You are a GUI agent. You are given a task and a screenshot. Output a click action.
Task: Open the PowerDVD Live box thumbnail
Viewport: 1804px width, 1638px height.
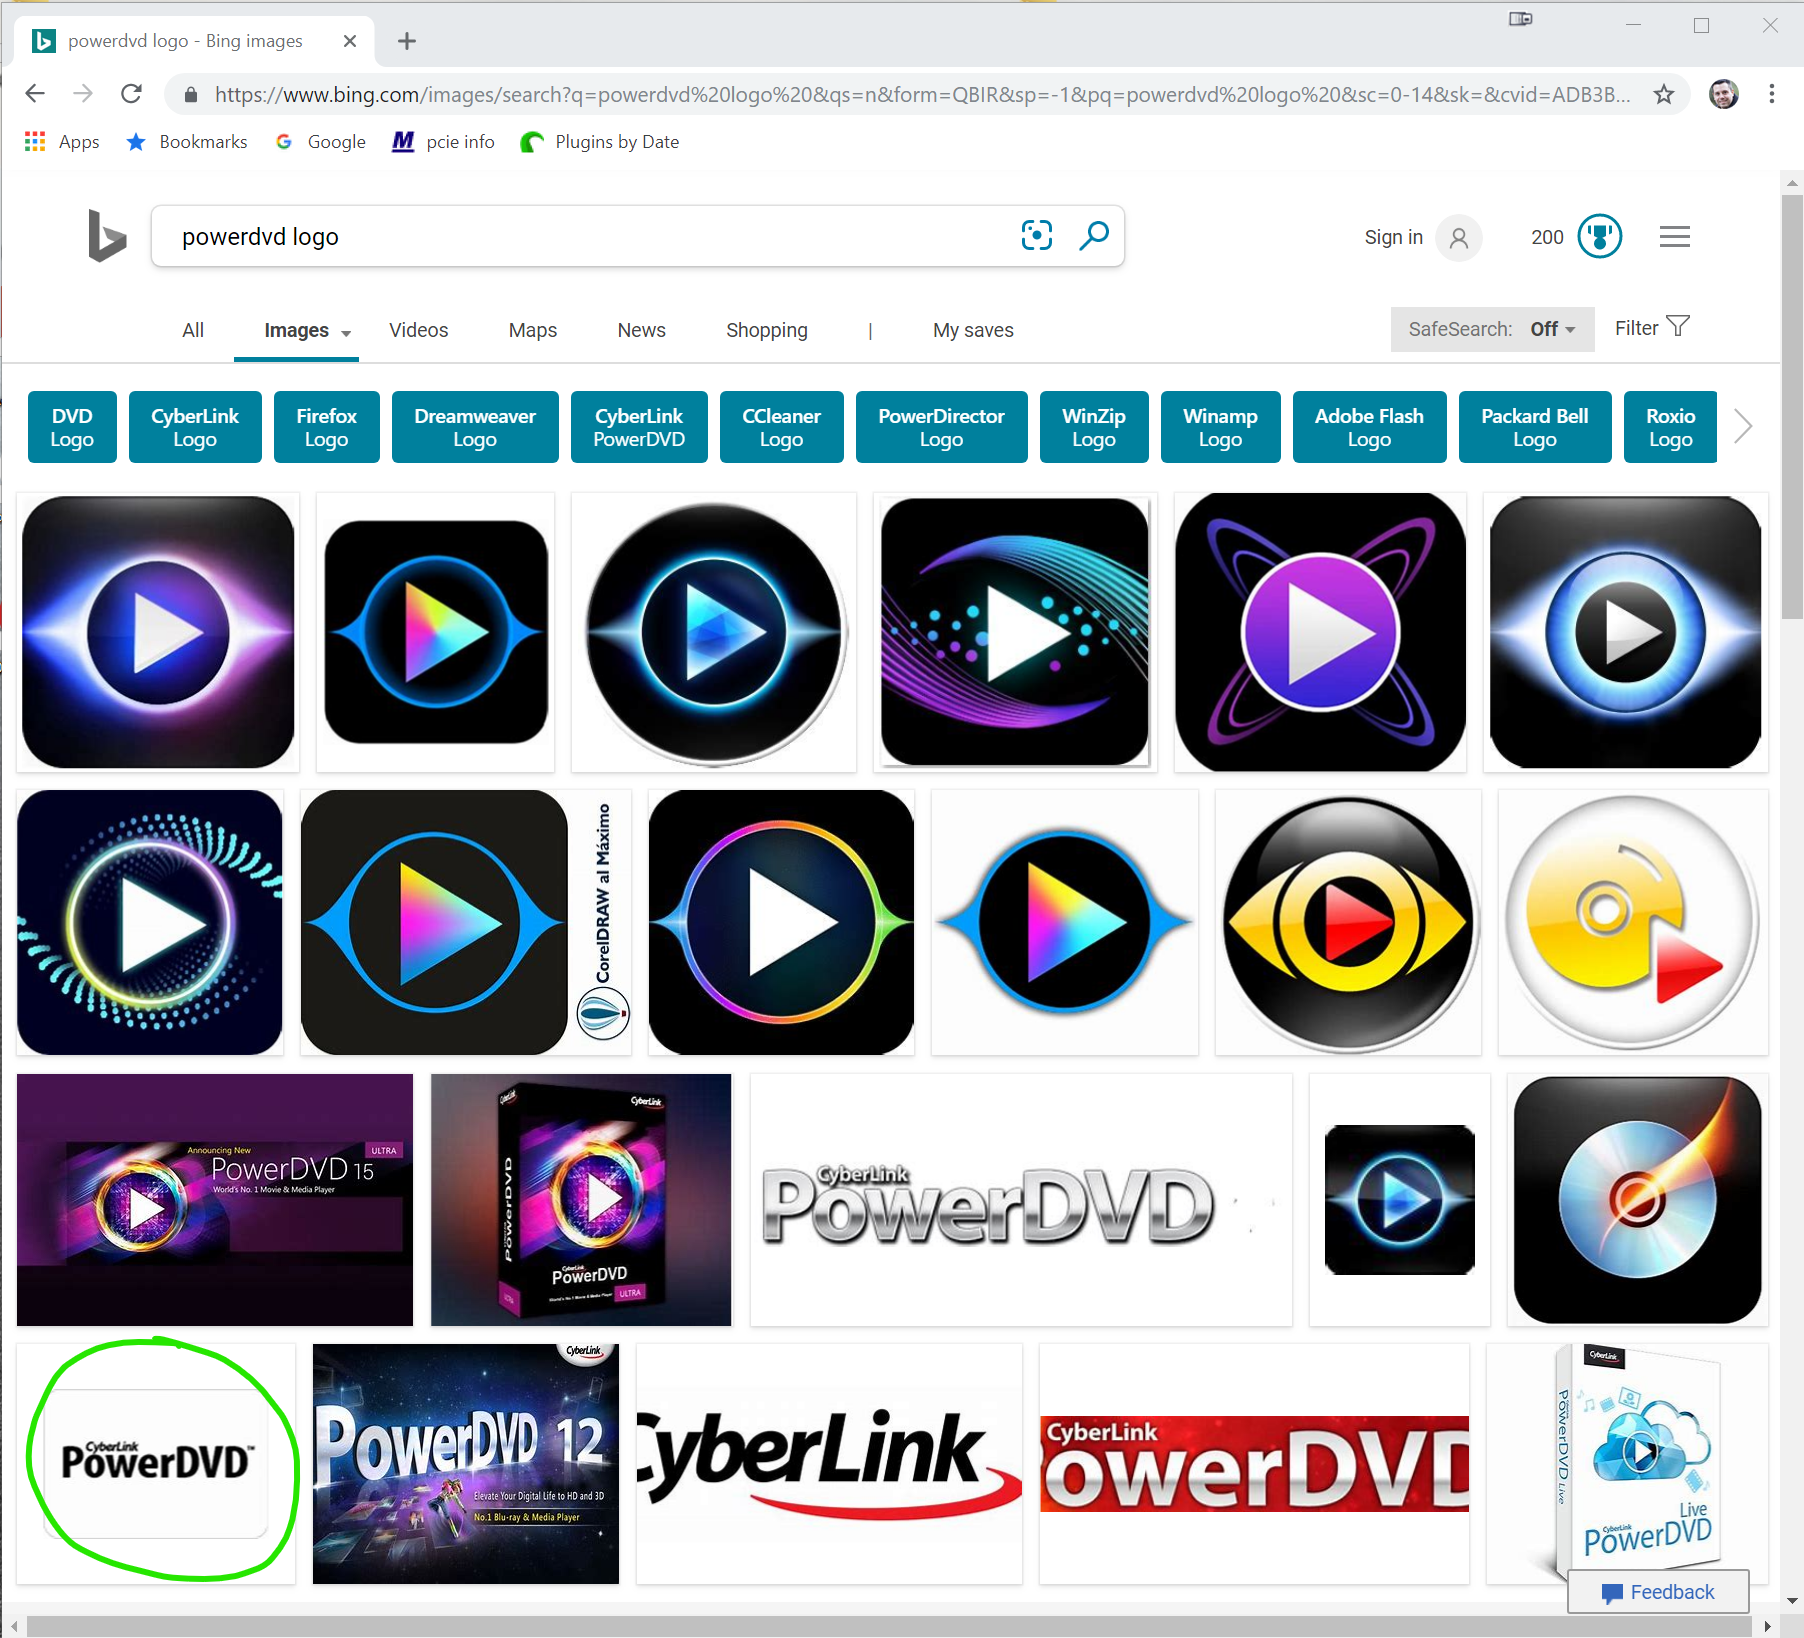coord(1627,1464)
